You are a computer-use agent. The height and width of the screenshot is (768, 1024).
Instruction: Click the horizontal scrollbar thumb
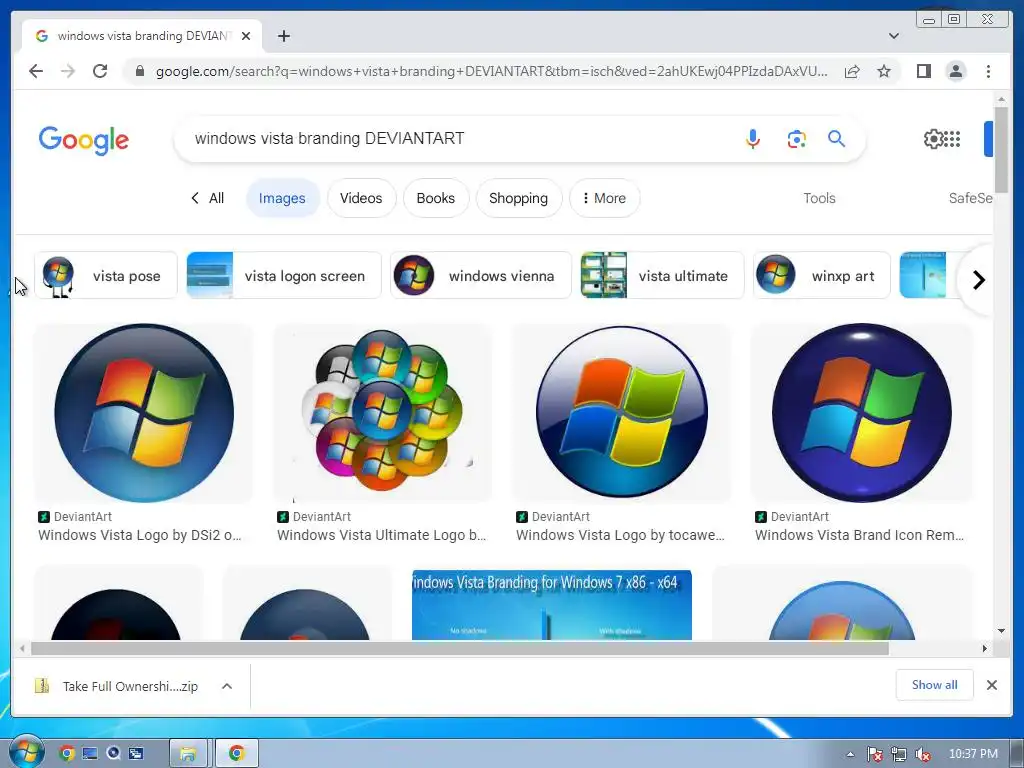click(460, 648)
